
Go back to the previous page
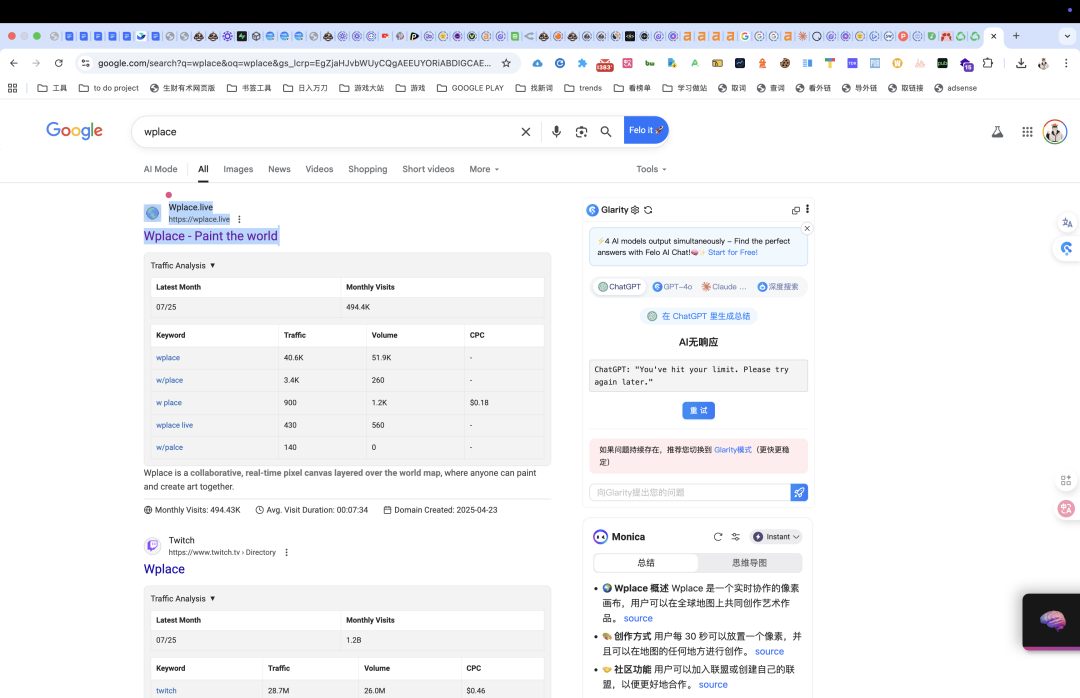14,63
